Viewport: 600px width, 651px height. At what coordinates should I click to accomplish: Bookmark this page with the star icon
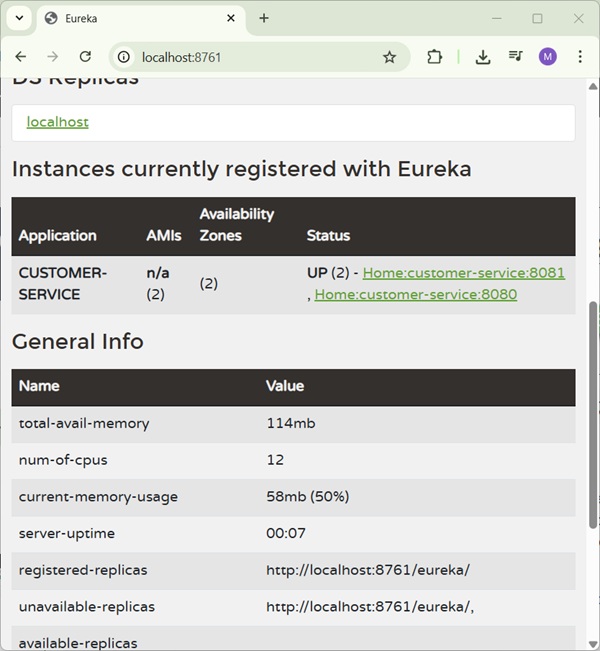pyautogui.click(x=389, y=57)
